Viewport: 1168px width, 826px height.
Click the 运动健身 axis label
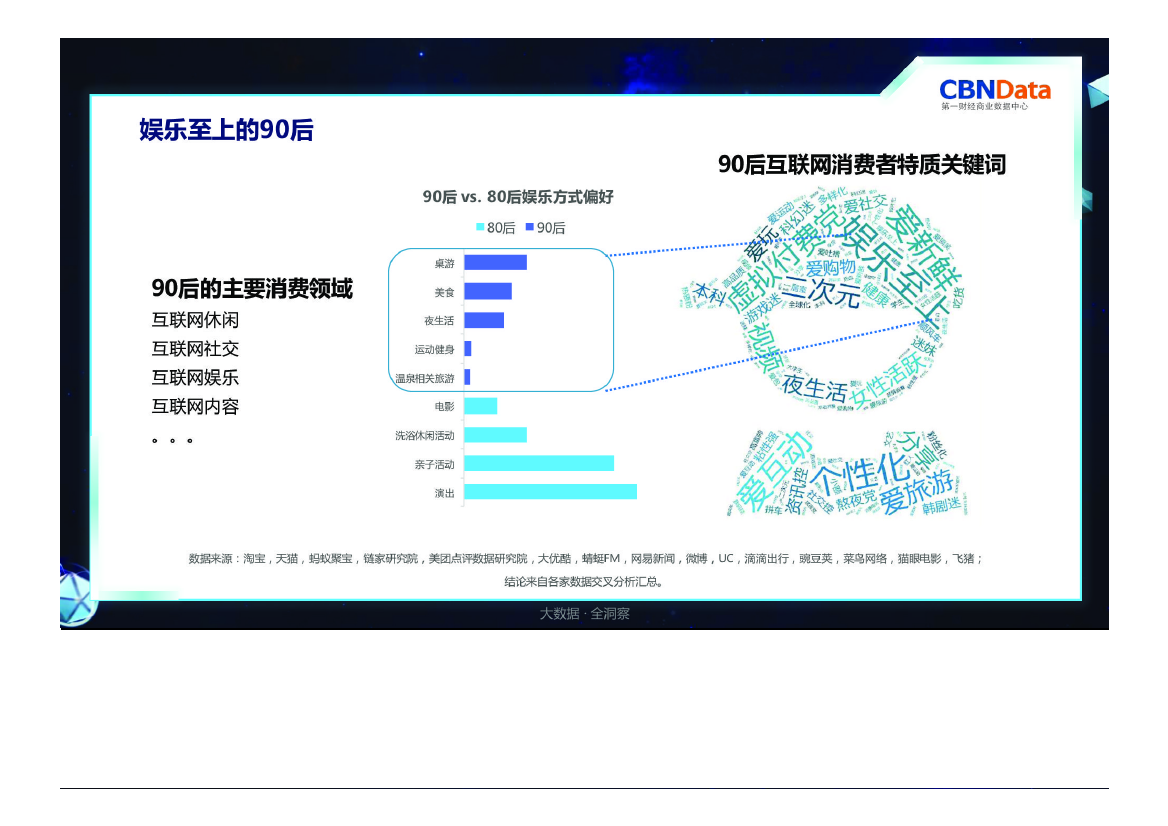pos(434,350)
